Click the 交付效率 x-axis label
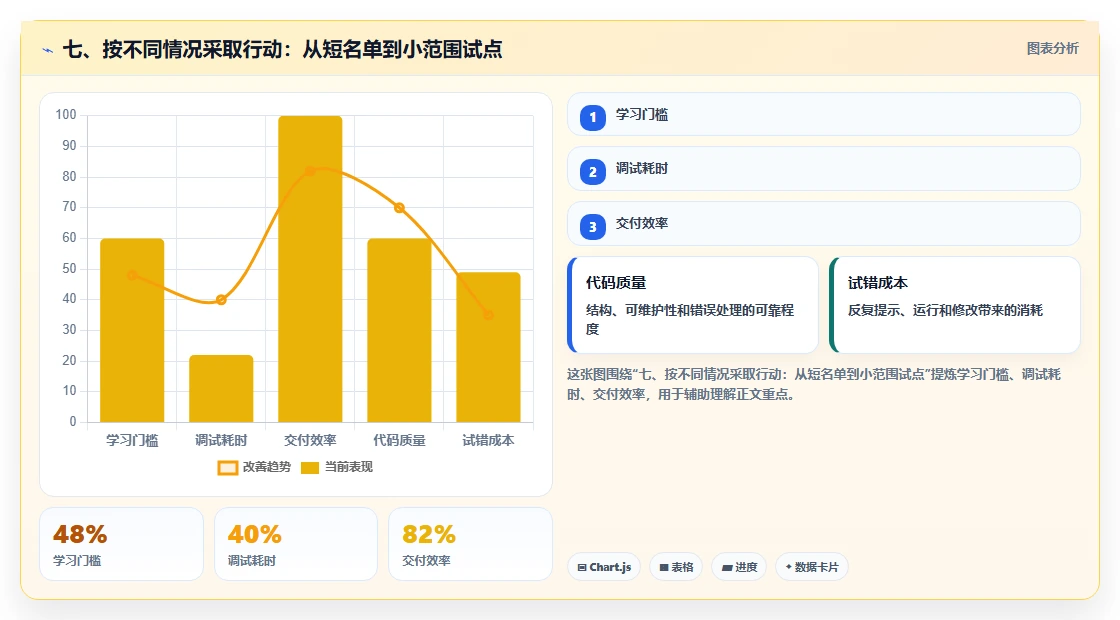1120x620 pixels. coord(310,441)
